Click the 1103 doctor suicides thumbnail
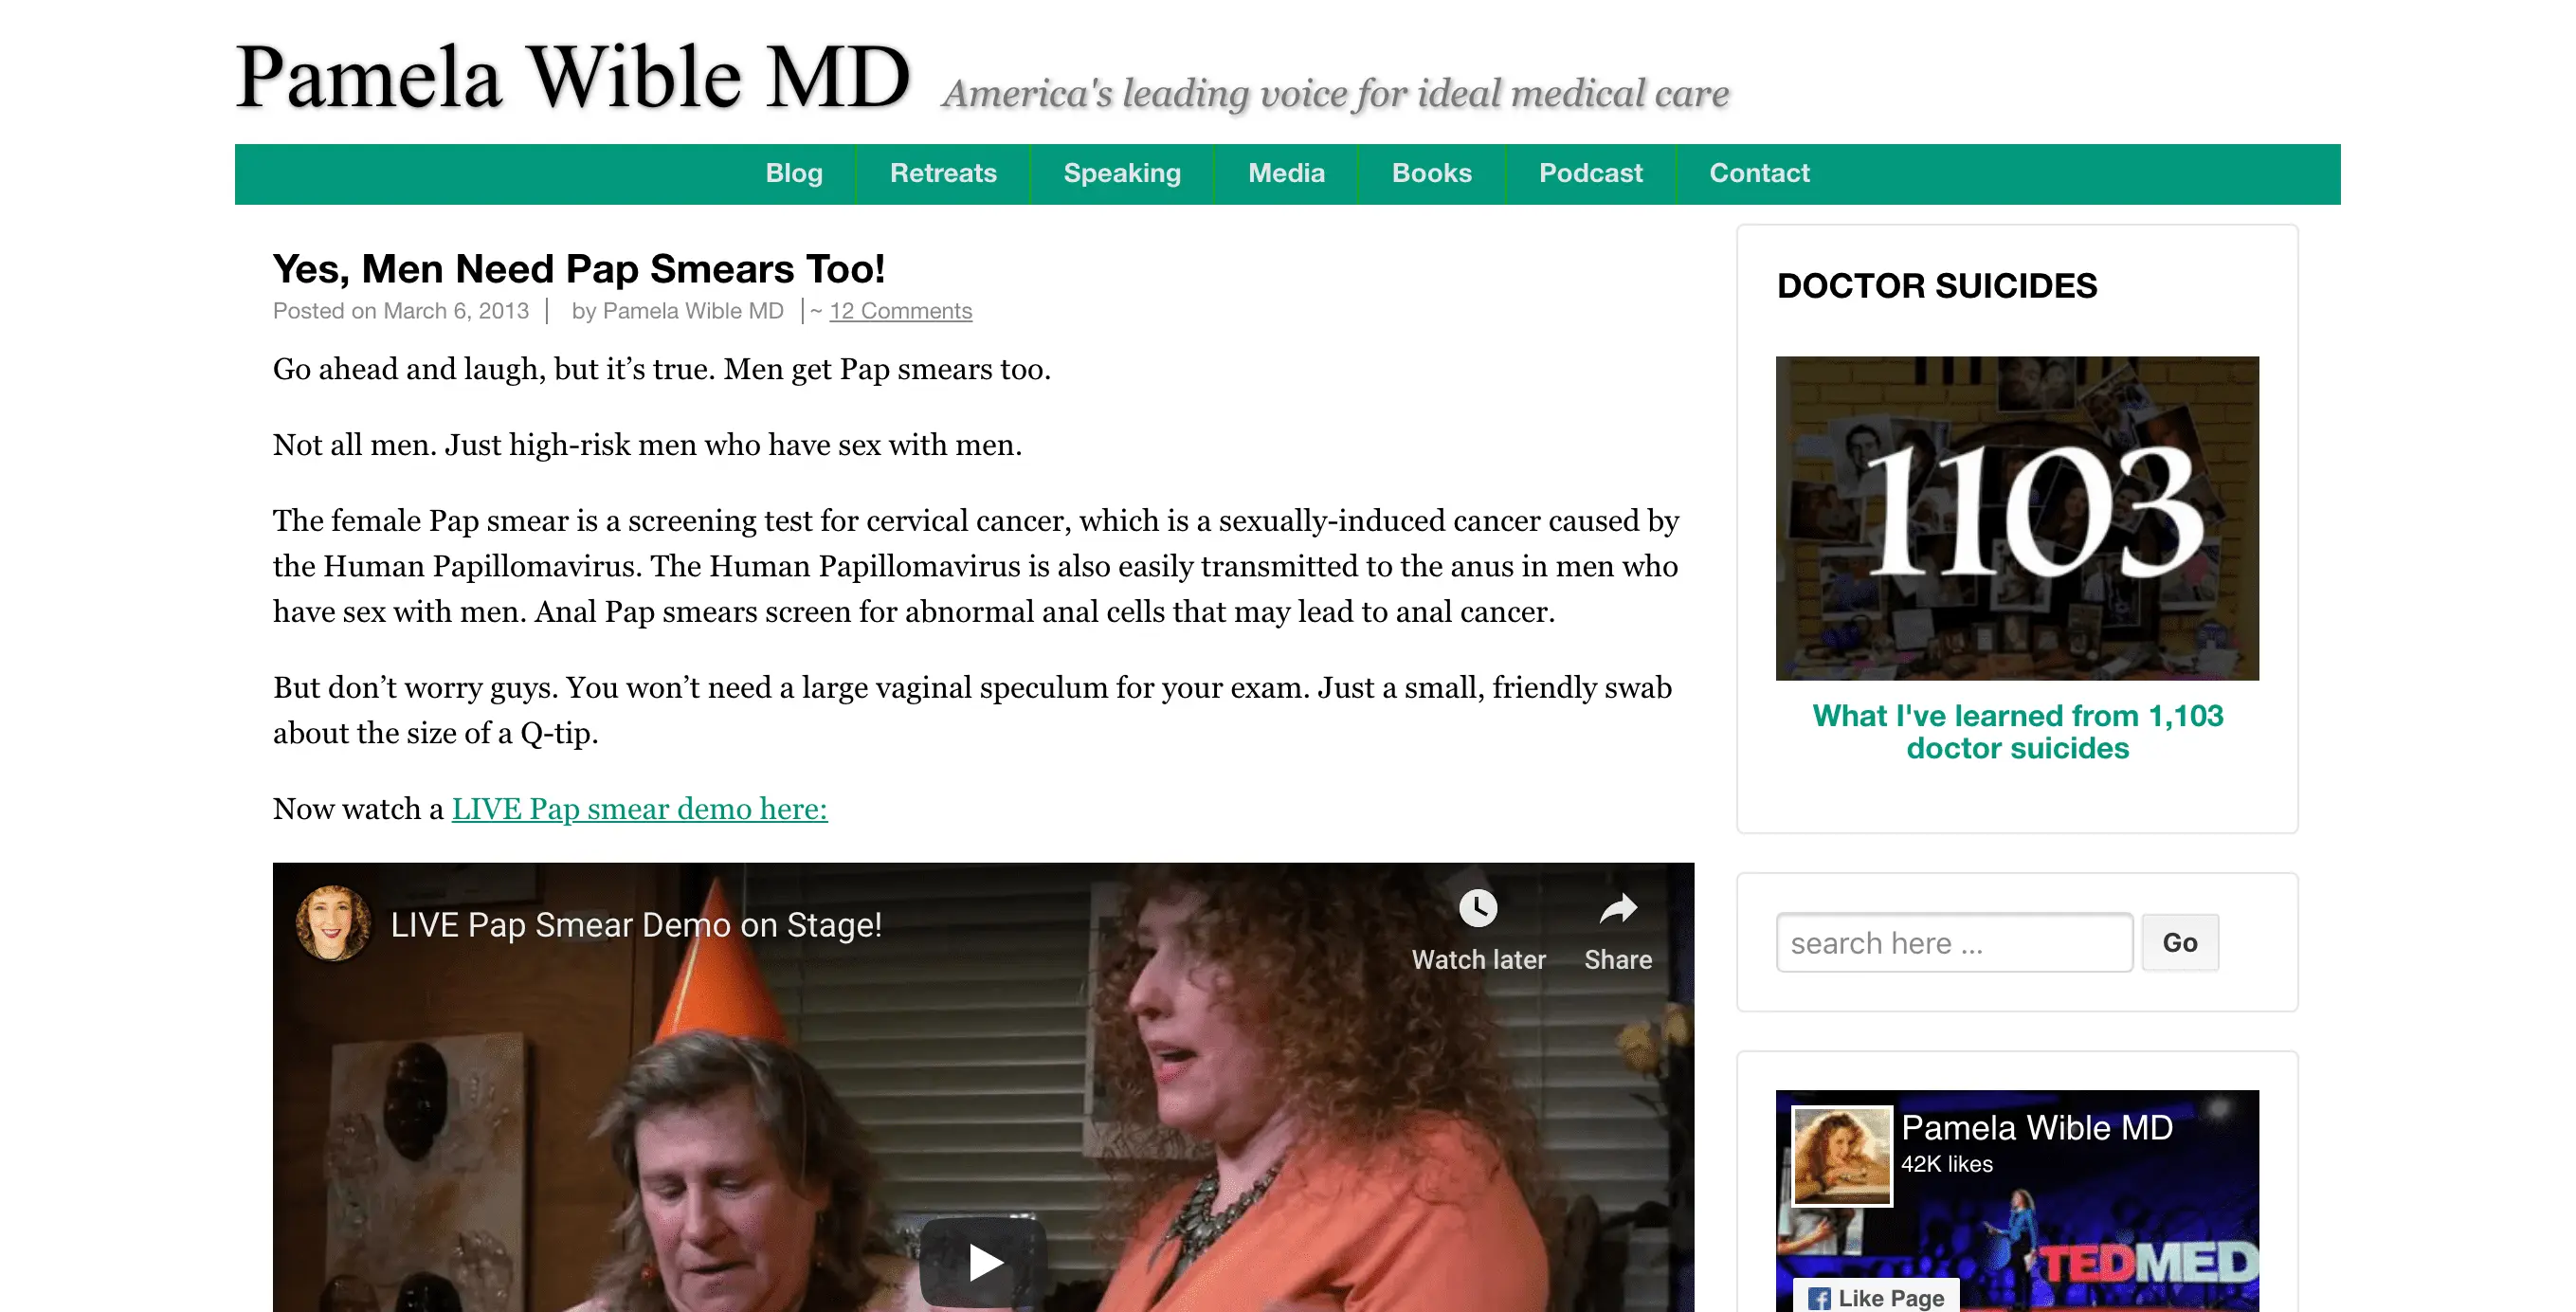 click(2017, 518)
